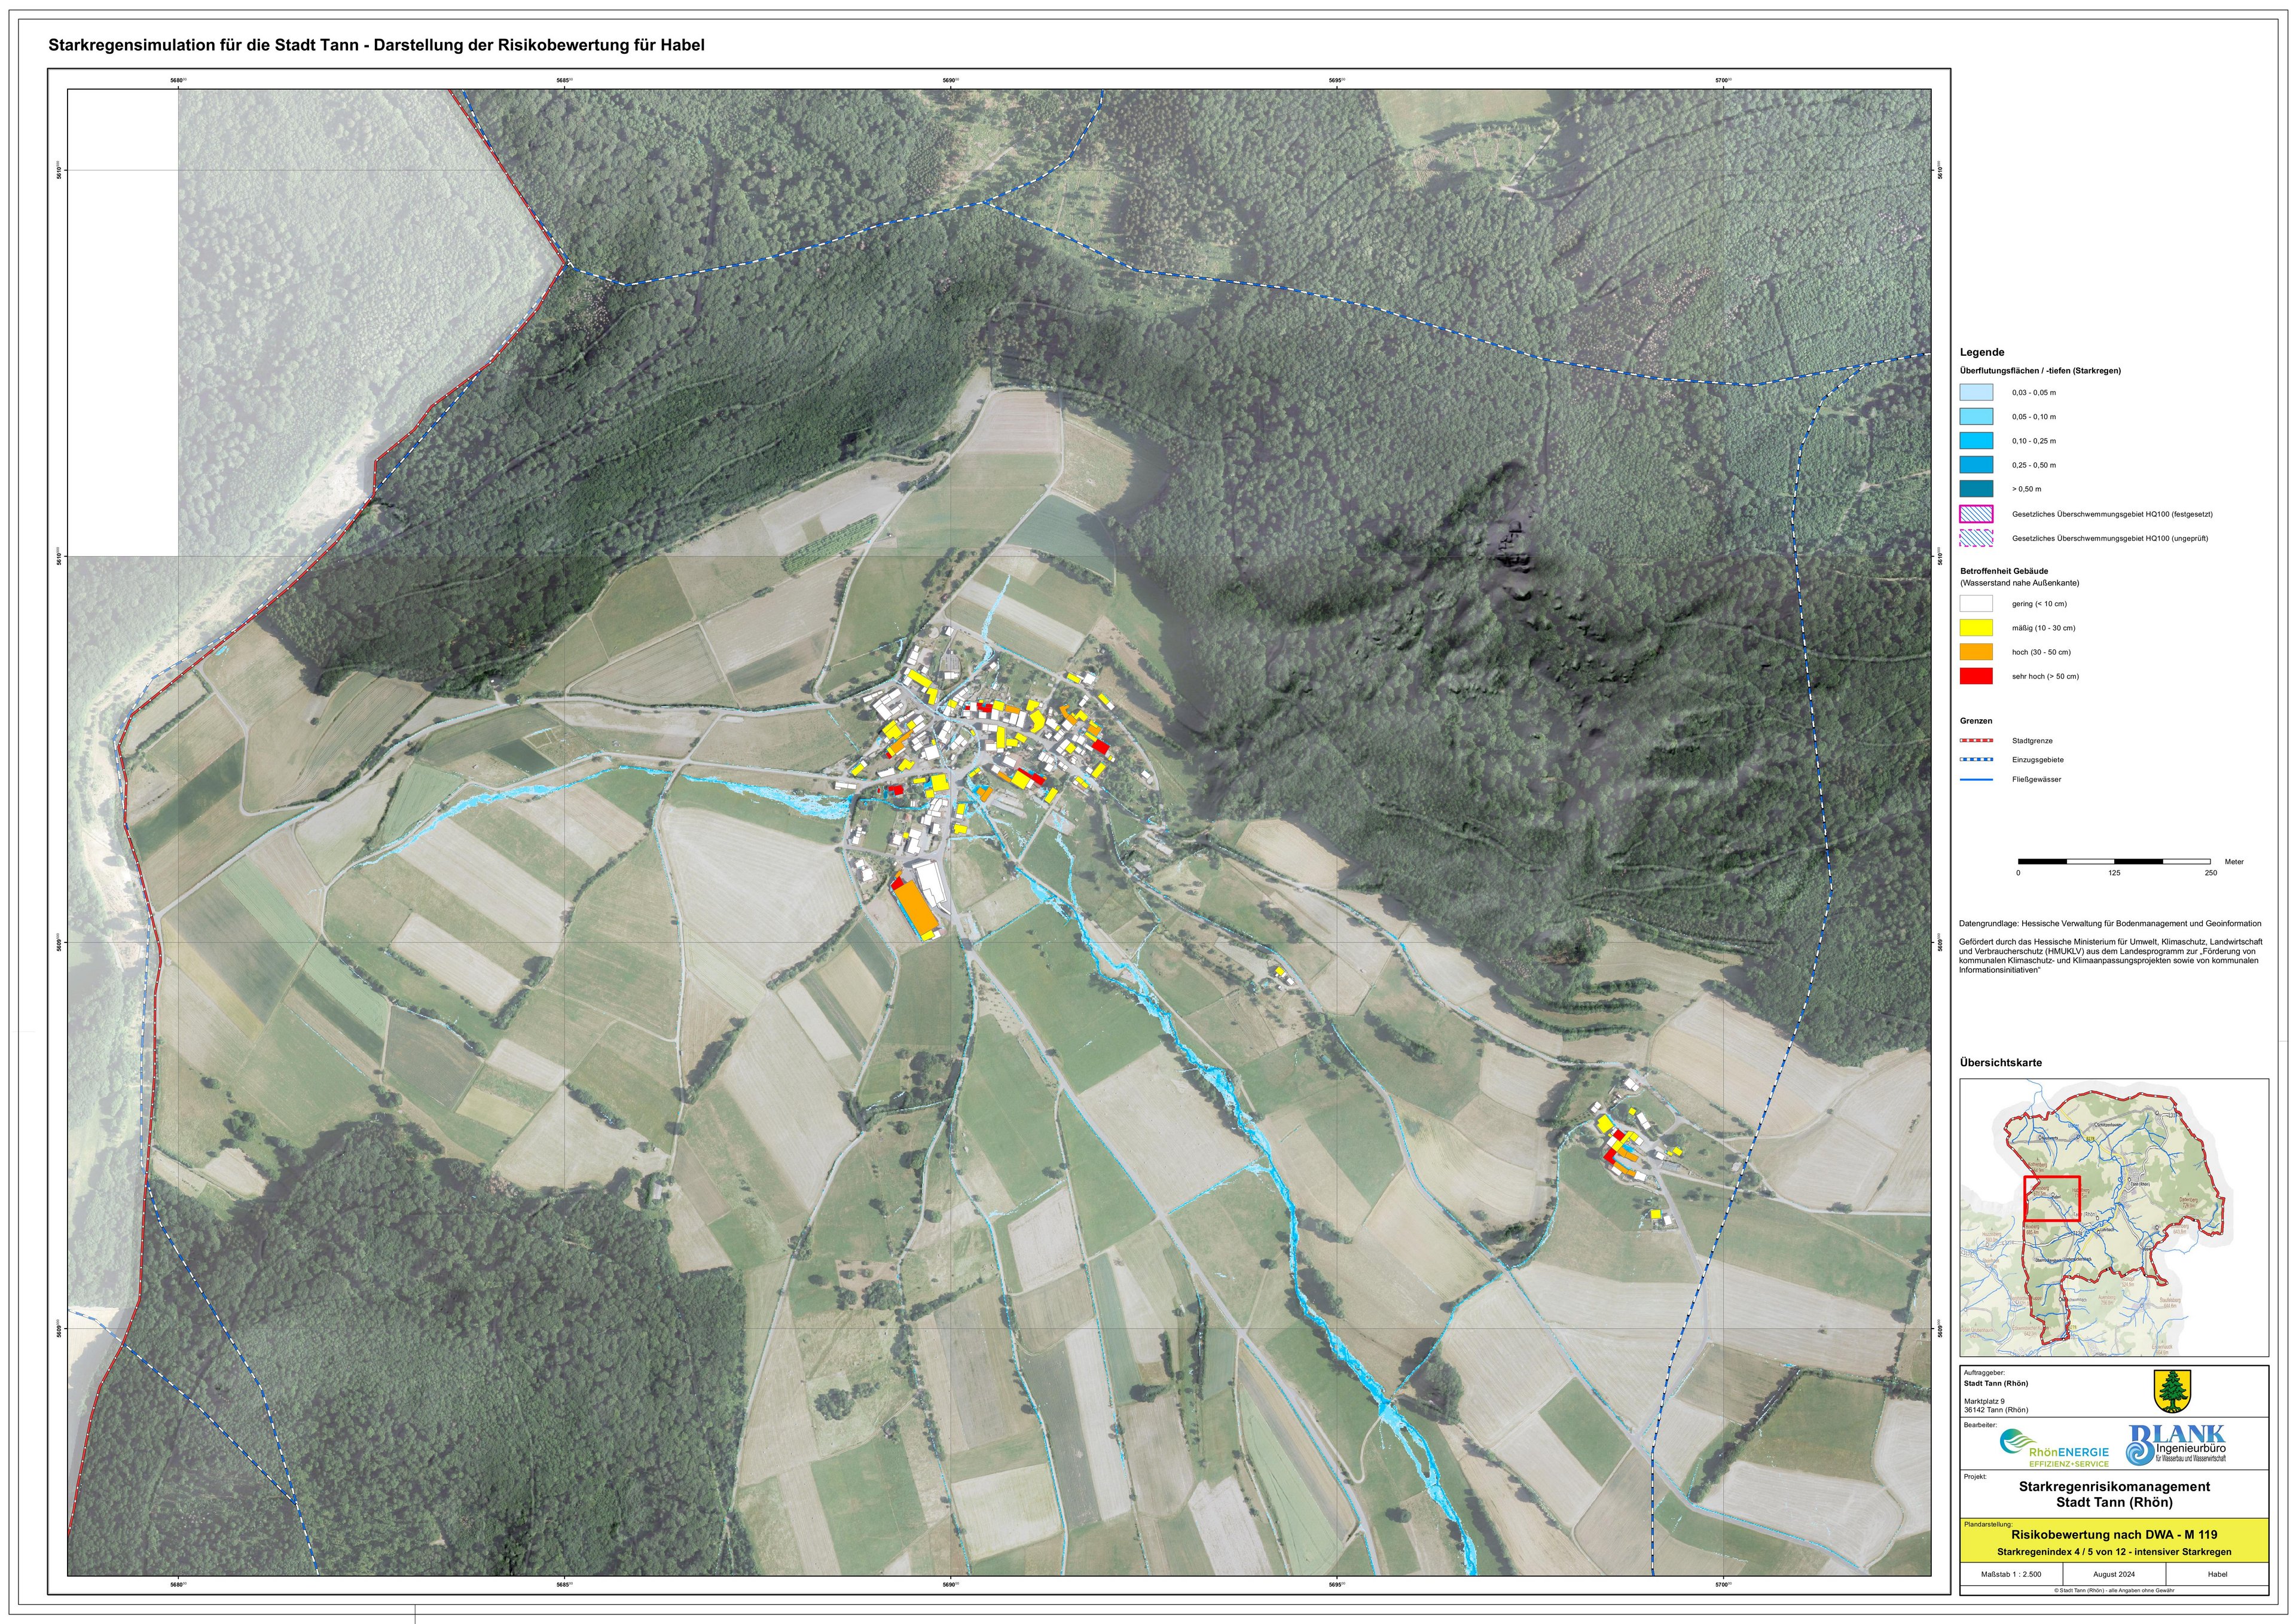2296x1624 pixels.
Task: Click the HQ100 festgesetzt hatched legend symbol
Action: coord(1976,514)
